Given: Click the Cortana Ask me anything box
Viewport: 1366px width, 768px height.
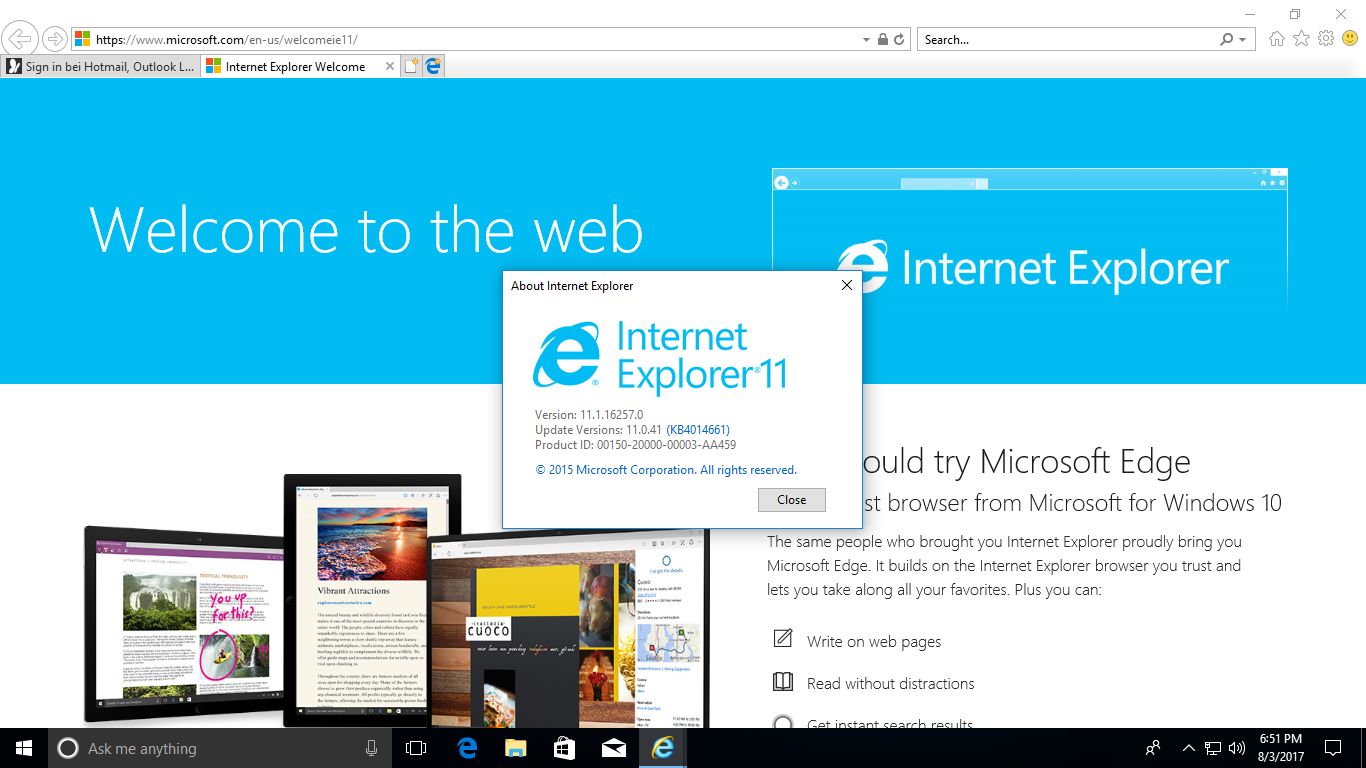Looking at the screenshot, I should click(220, 748).
